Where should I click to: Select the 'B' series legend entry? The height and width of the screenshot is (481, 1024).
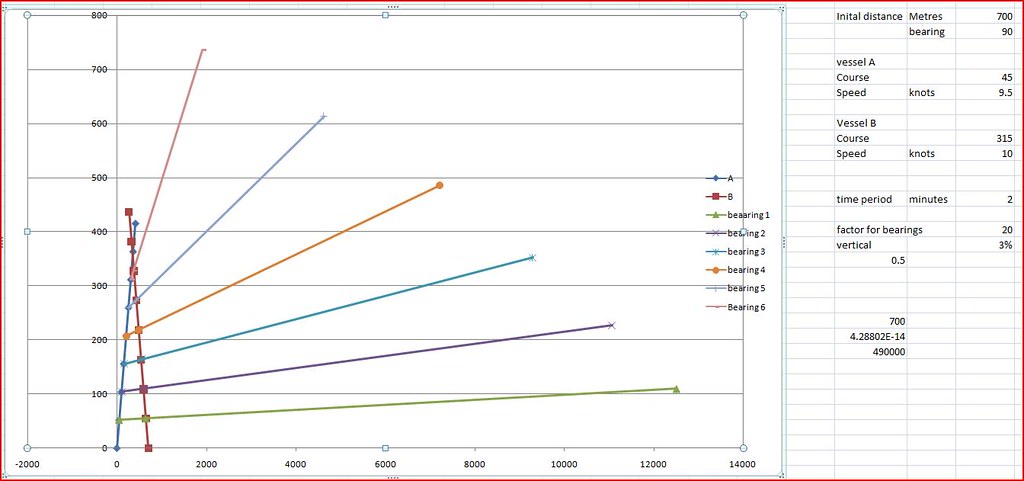(x=730, y=196)
